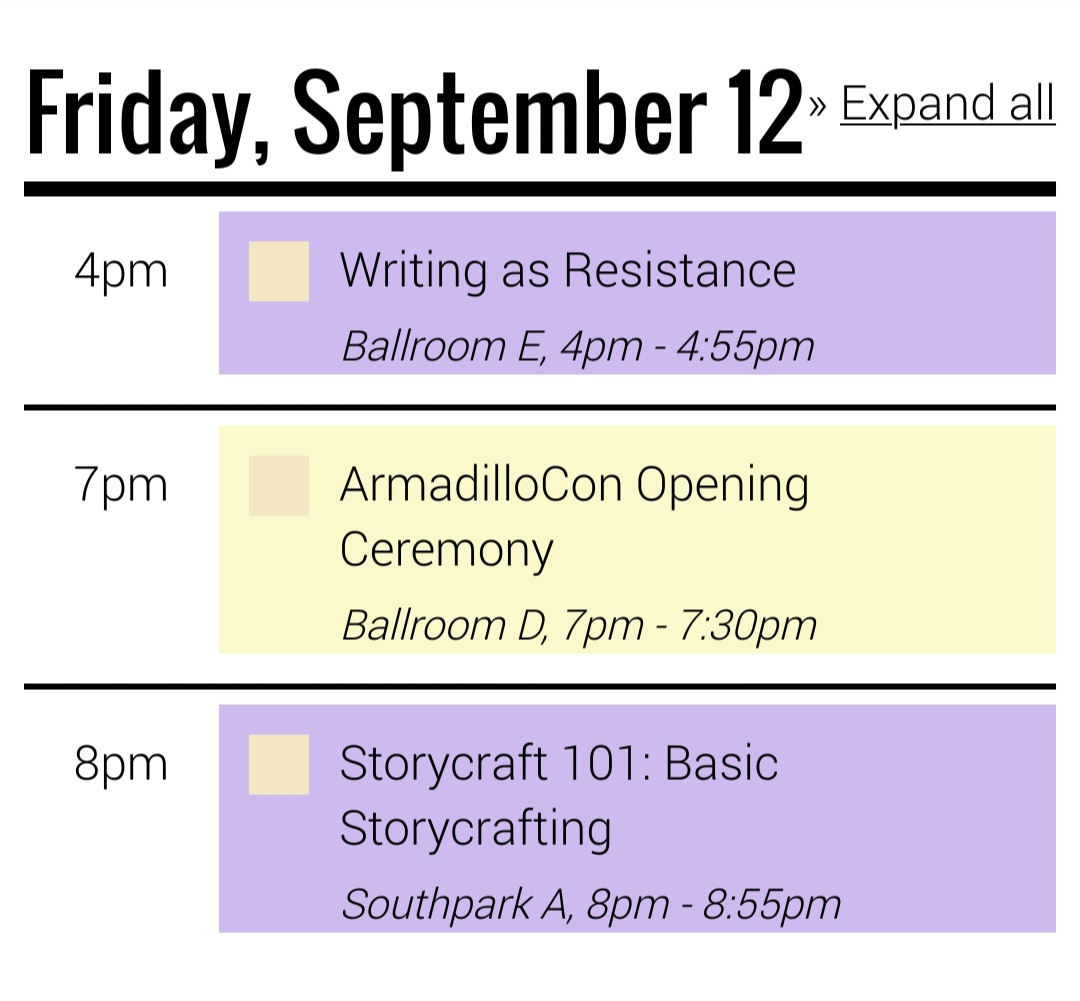Open the Writing as Resistance session title
The height and width of the screenshot is (1001, 1080).
tap(567, 270)
